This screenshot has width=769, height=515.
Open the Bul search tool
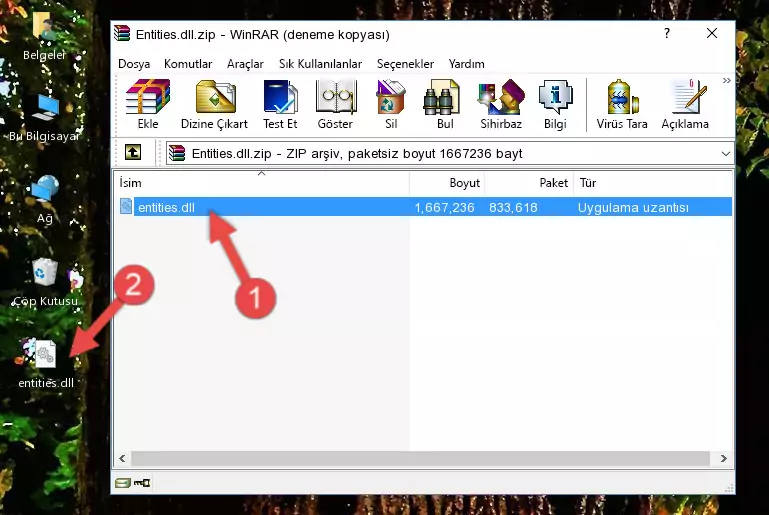444,104
